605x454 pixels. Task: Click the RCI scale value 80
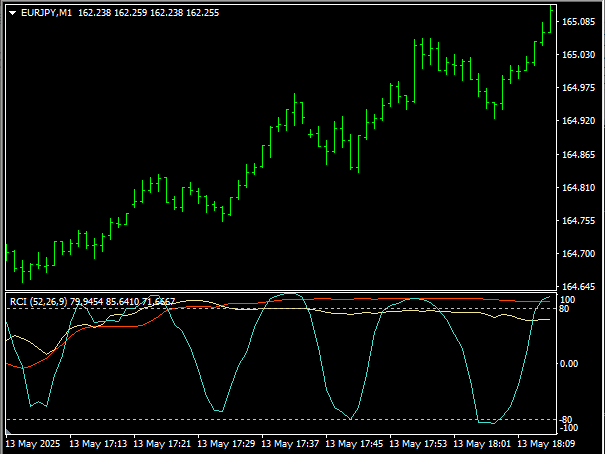[564, 309]
